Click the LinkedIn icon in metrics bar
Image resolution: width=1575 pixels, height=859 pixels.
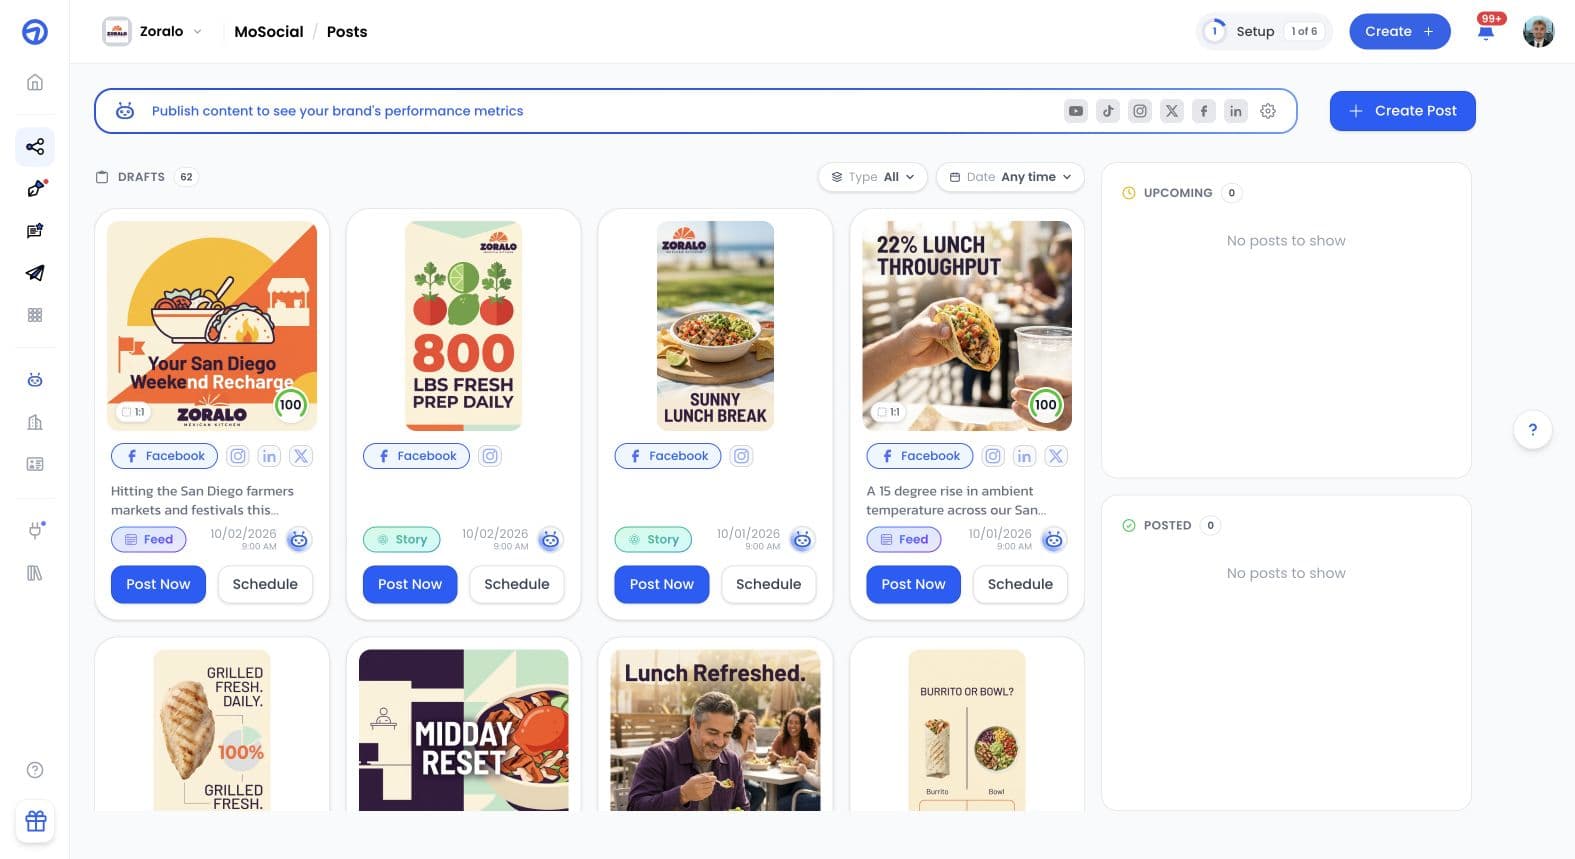click(x=1236, y=111)
